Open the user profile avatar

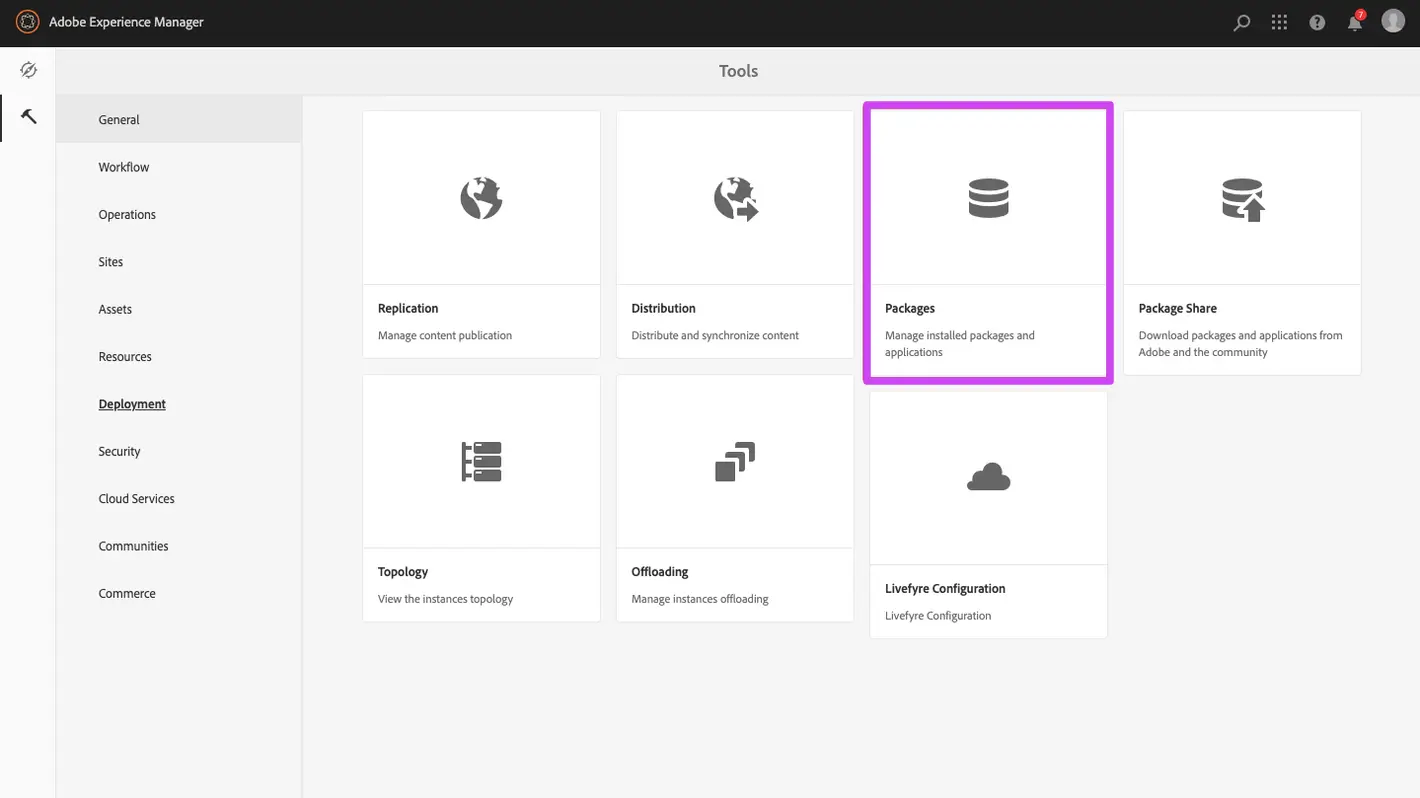[1393, 21]
